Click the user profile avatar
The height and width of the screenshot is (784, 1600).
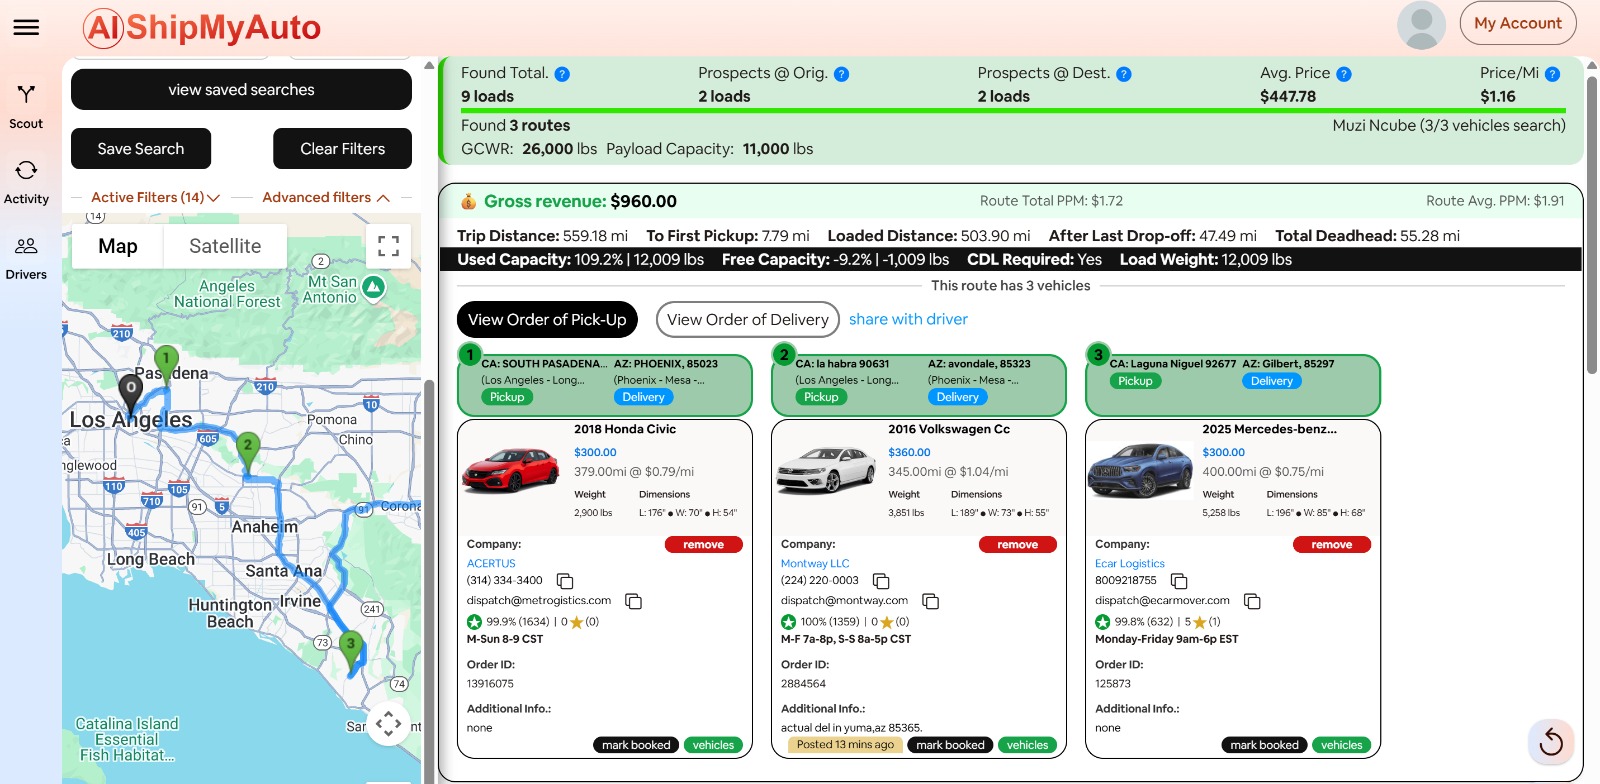coord(1421,25)
